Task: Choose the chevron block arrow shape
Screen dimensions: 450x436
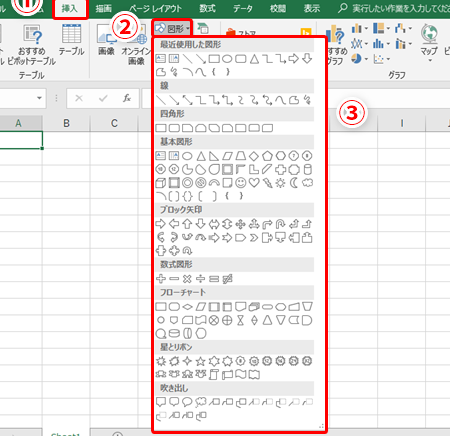Action: [x=254, y=238]
